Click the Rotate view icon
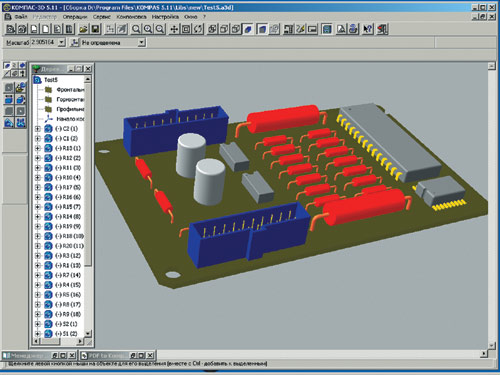The image size is (500, 375). click(x=198, y=29)
